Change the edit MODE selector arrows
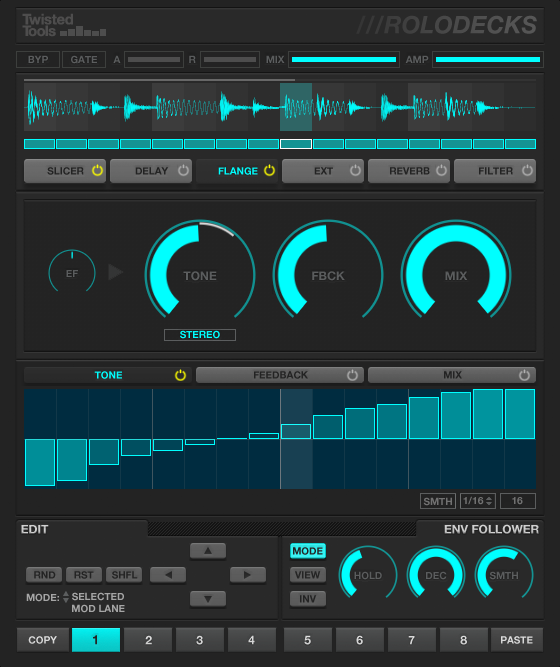 [66, 597]
